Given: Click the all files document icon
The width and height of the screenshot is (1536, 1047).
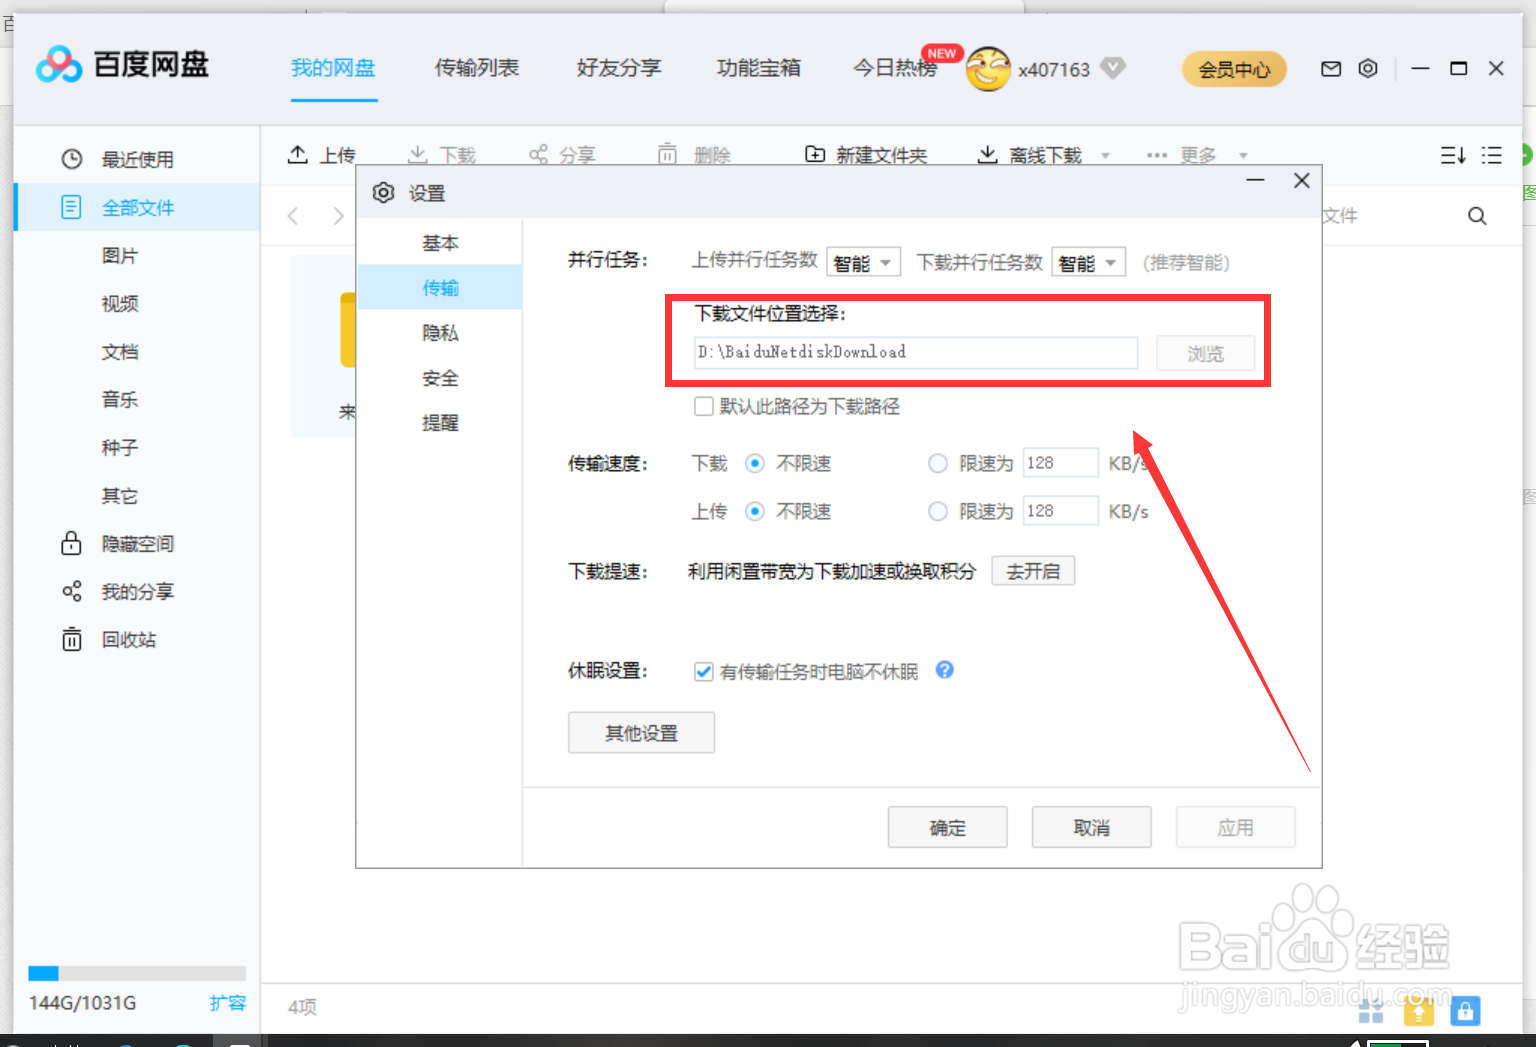Looking at the screenshot, I should tap(71, 207).
